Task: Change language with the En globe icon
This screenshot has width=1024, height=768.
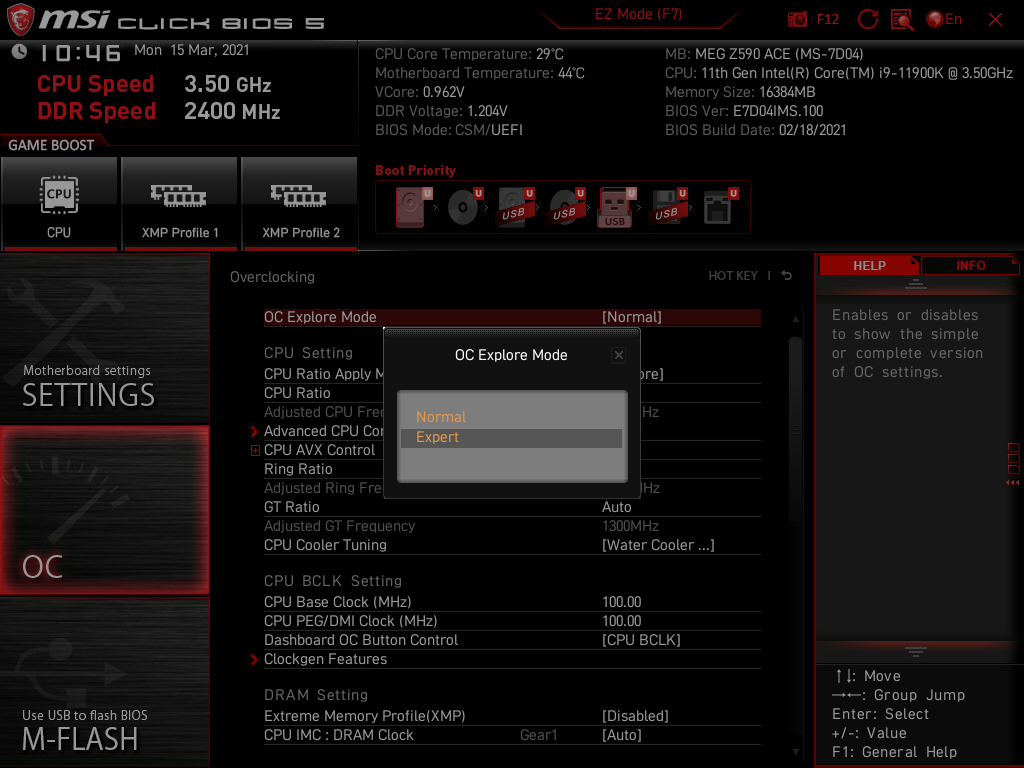Action: click(x=944, y=20)
